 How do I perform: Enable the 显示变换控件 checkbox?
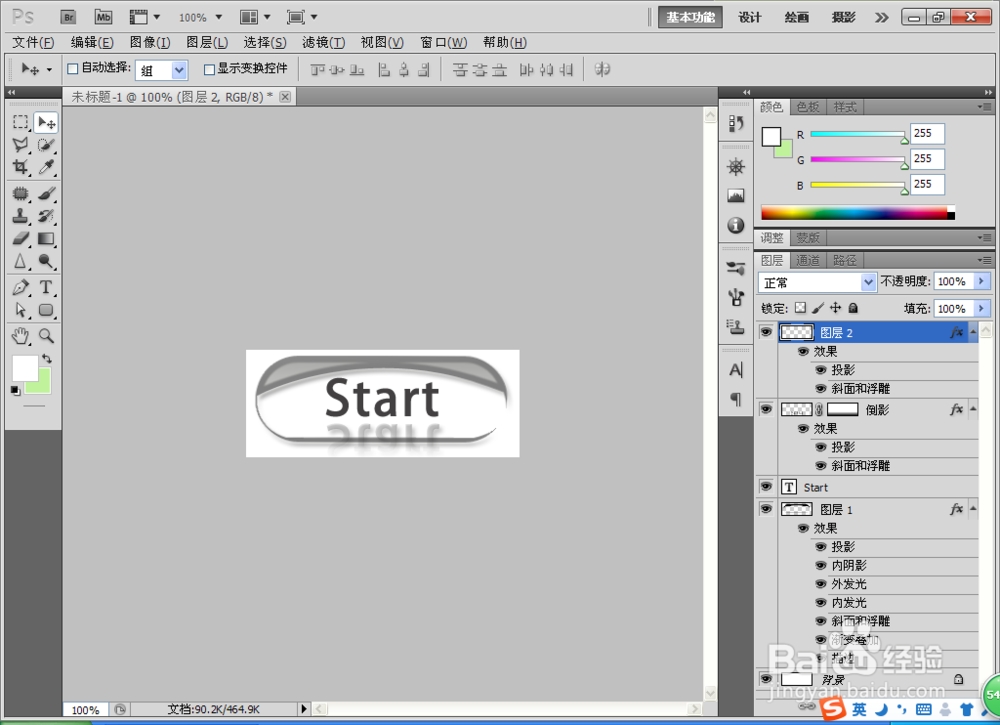click(x=209, y=69)
